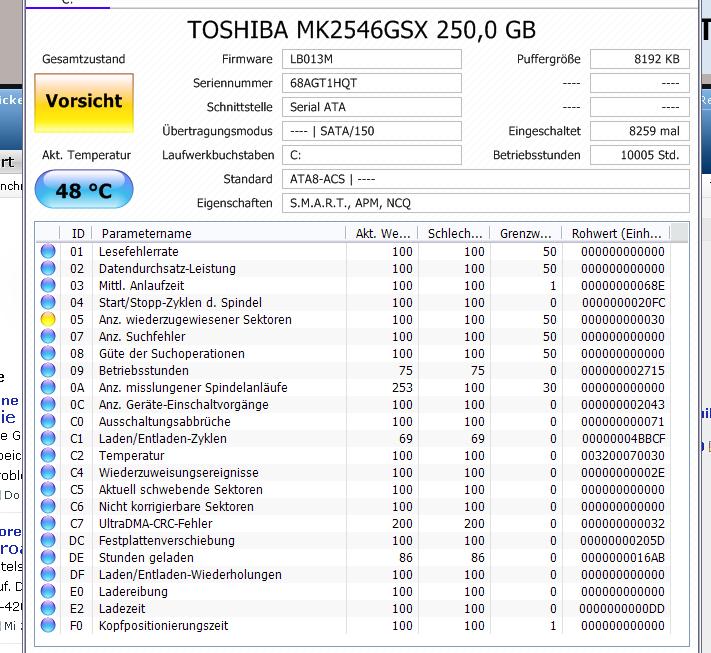The image size is (711, 653).
Task: Click raw value 0000000000DD for Ladezeit
Action: click(x=622, y=609)
